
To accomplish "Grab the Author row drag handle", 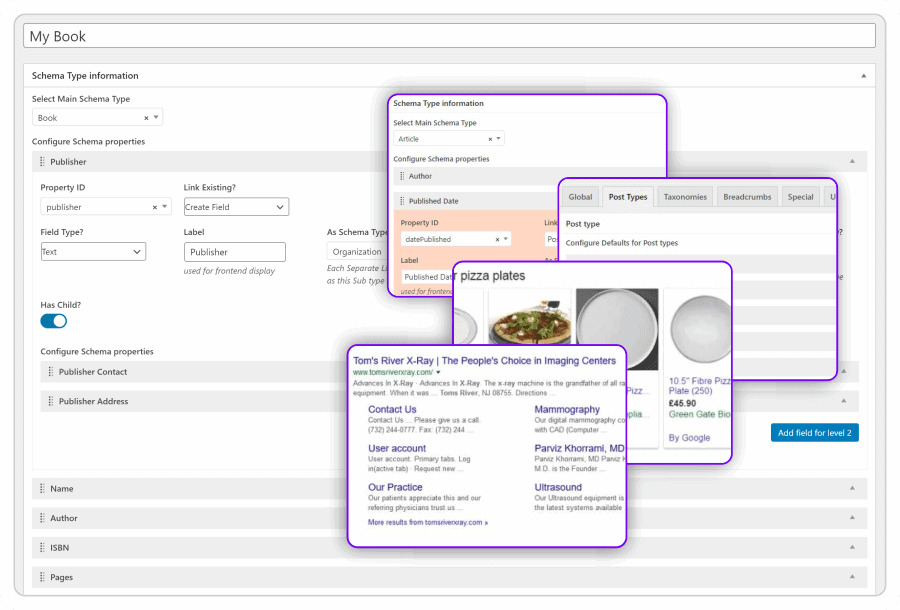I will click(42, 518).
